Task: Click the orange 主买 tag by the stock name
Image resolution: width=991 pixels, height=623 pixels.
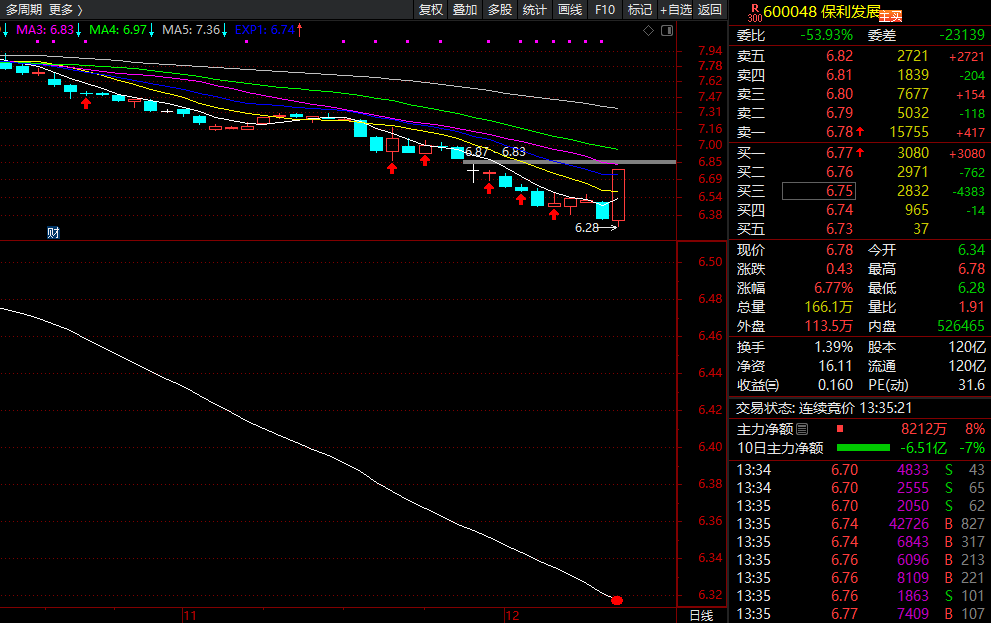Action: [890, 16]
